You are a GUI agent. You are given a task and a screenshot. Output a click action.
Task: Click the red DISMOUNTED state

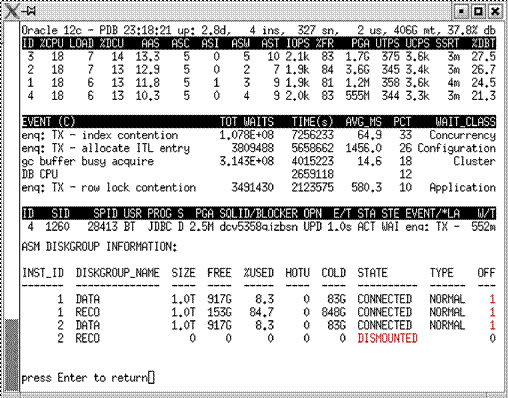tap(387, 338)
